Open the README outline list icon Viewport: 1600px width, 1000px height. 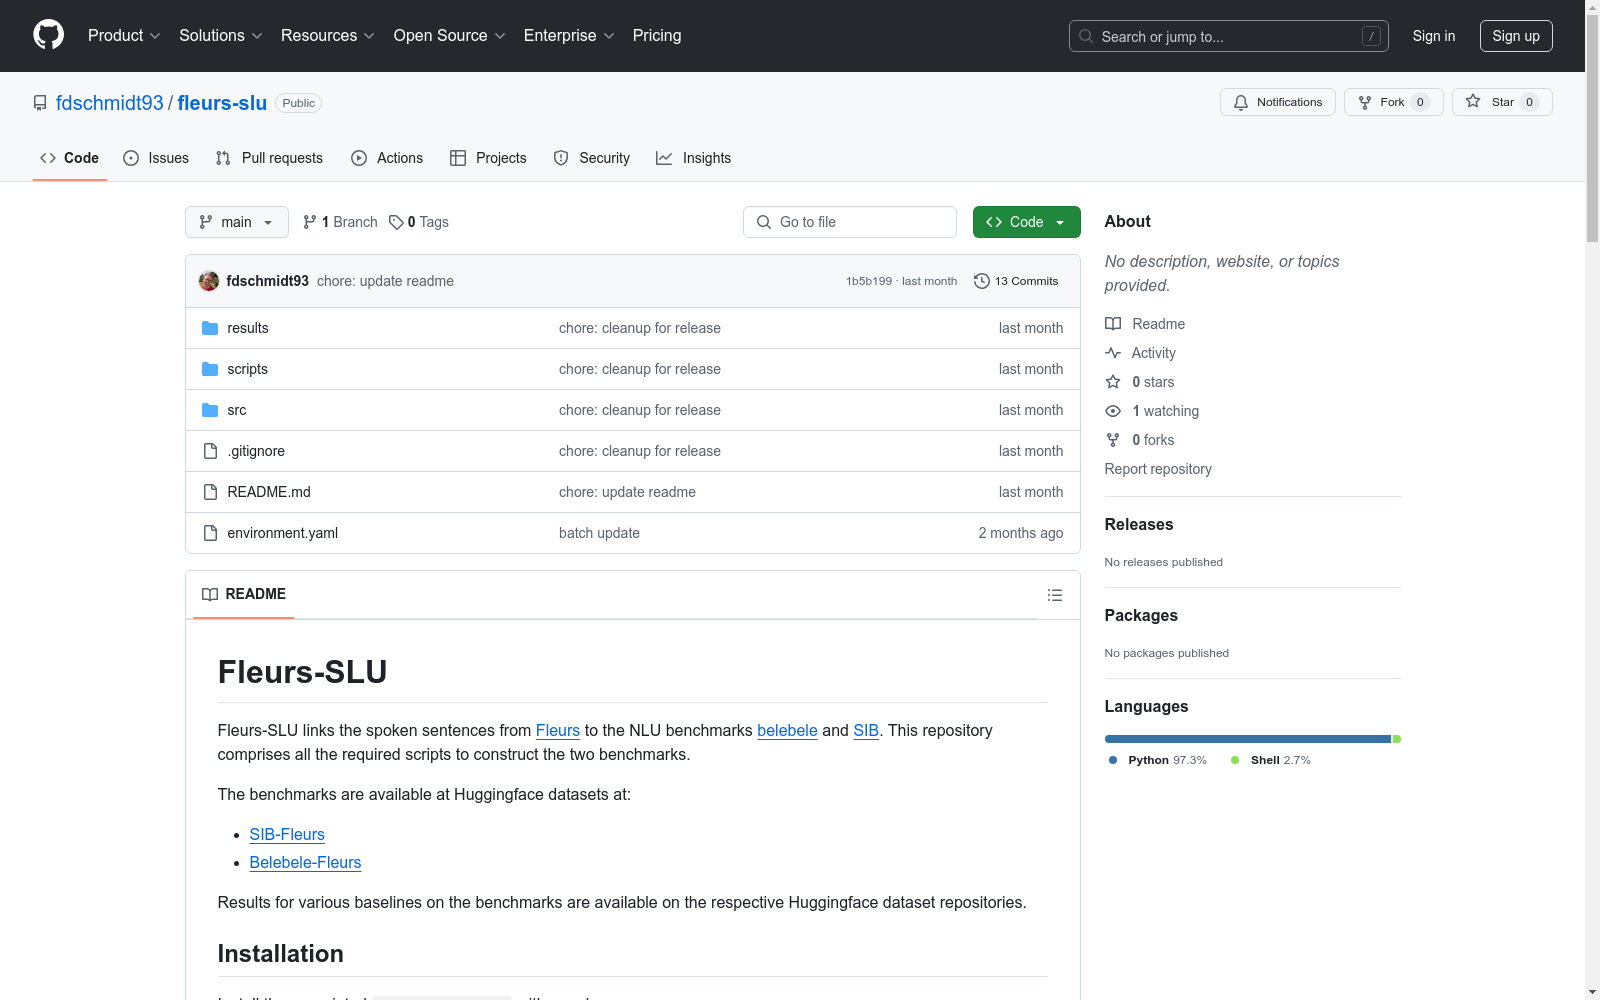click(x=1054, y=595)
